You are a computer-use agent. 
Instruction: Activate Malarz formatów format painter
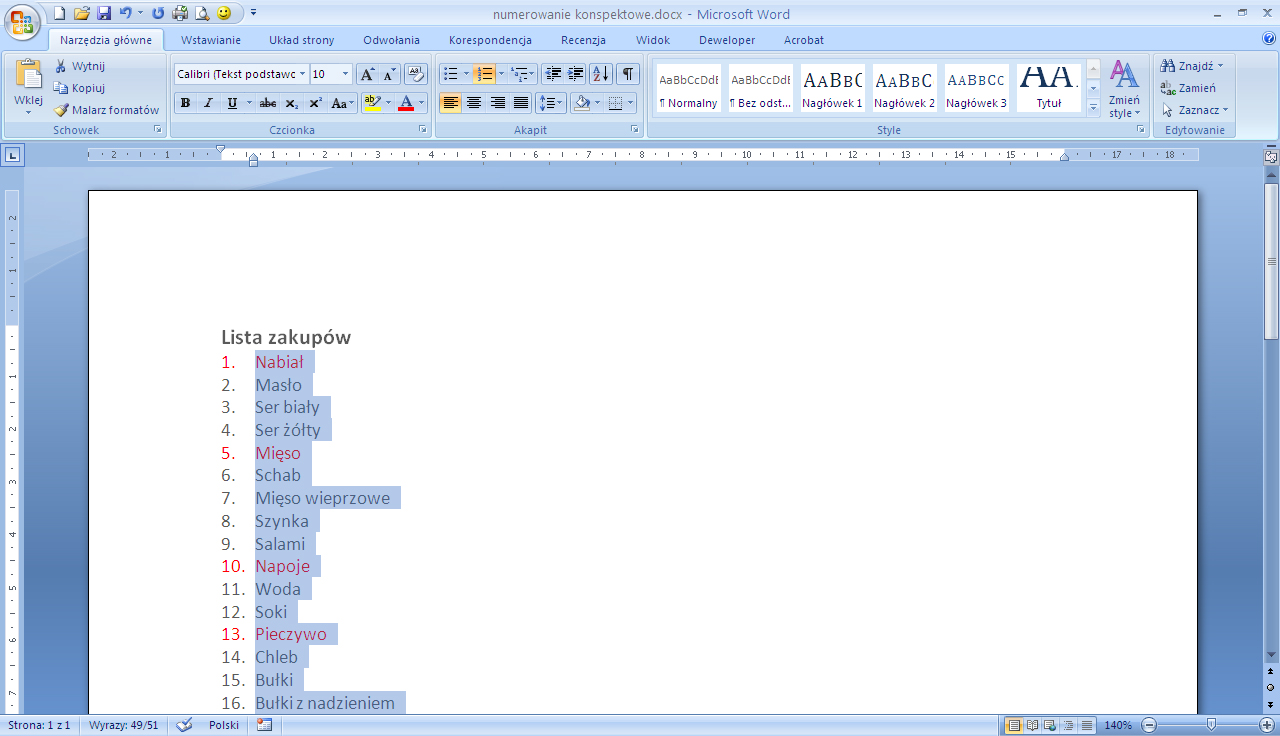(107, 110)
